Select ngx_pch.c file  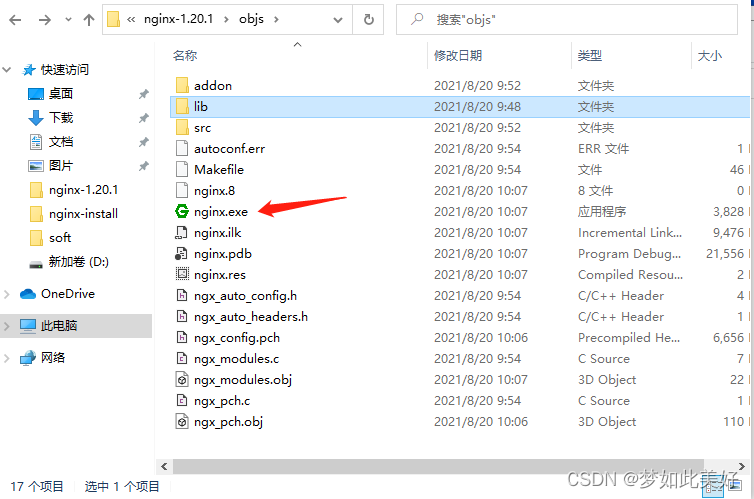pyautogui.click(x=222, y=401)
